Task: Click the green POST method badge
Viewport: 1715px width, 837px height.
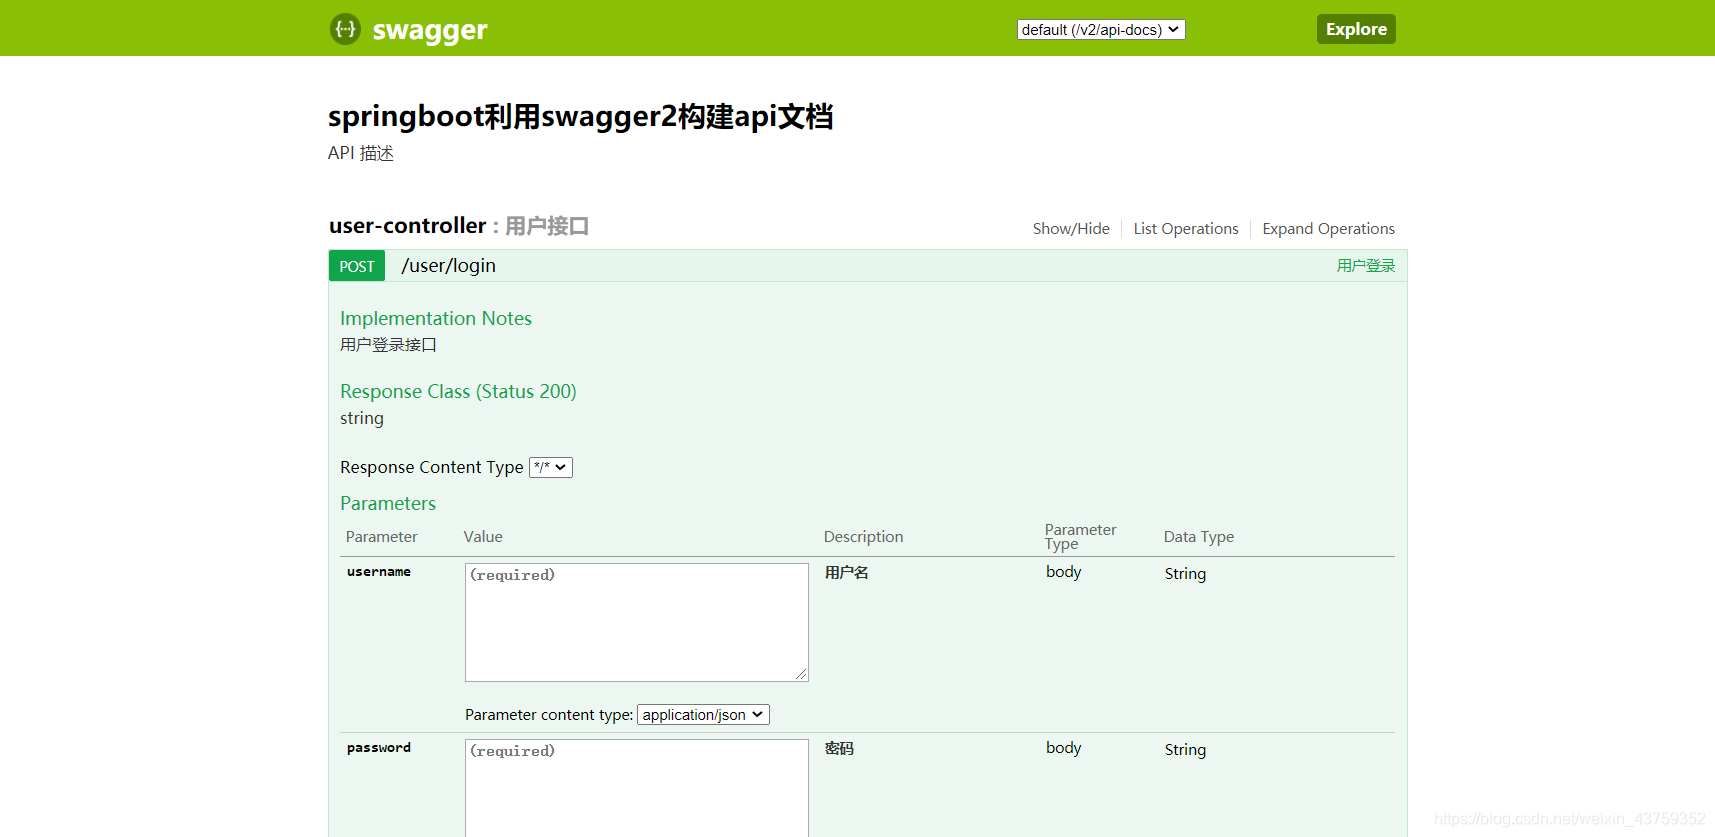Action: 357,266
